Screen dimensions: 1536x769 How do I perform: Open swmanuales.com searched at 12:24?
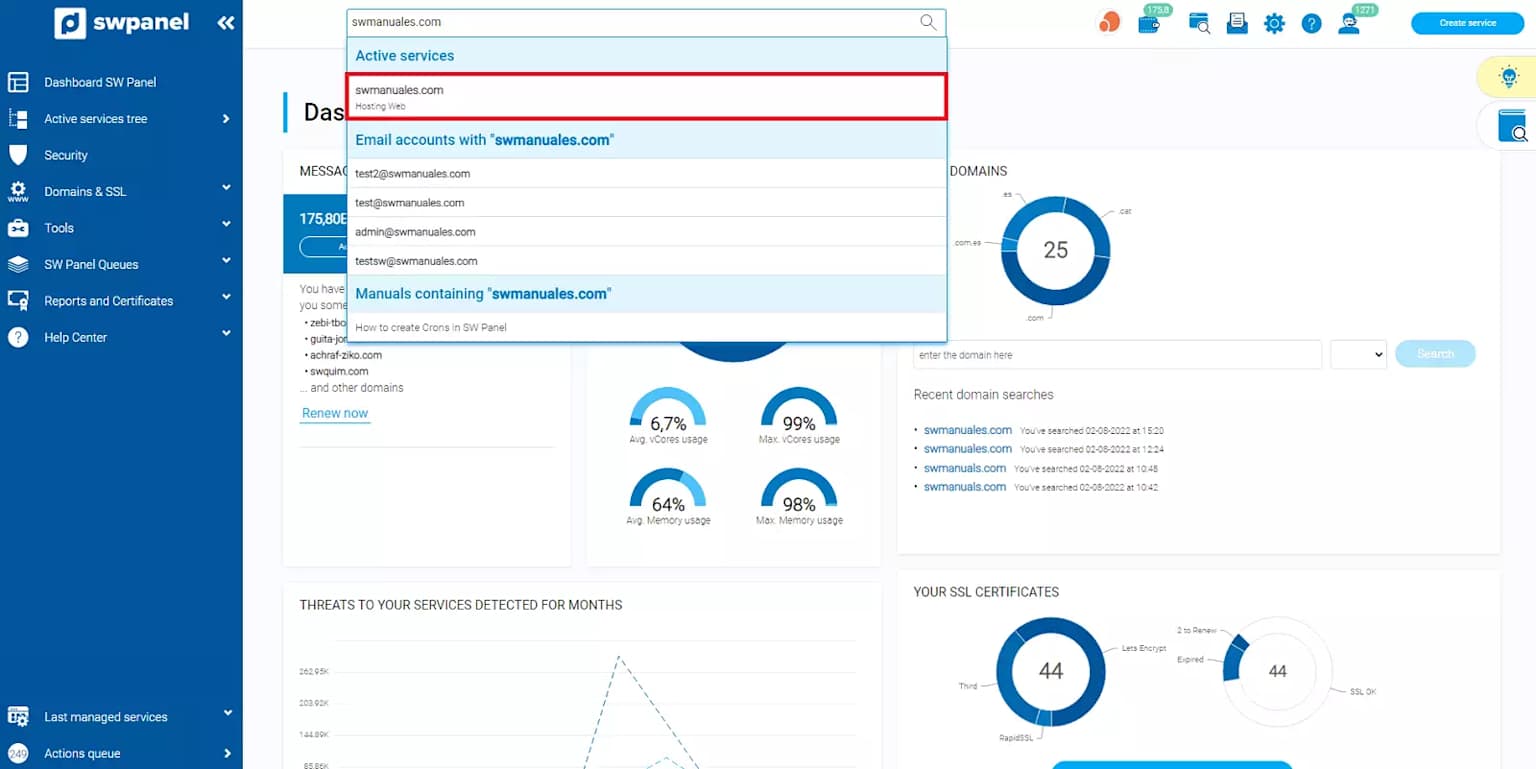click(x=967, y=449)
